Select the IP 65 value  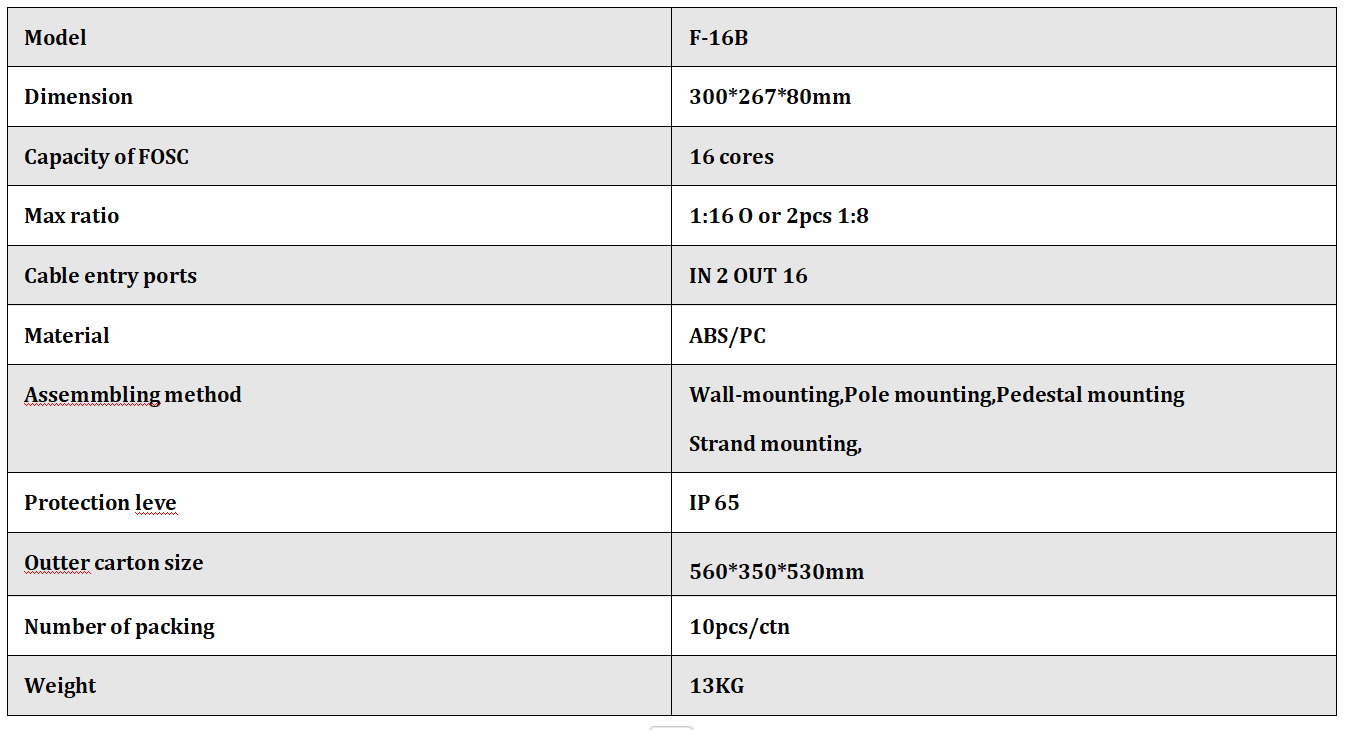point(714,503)
